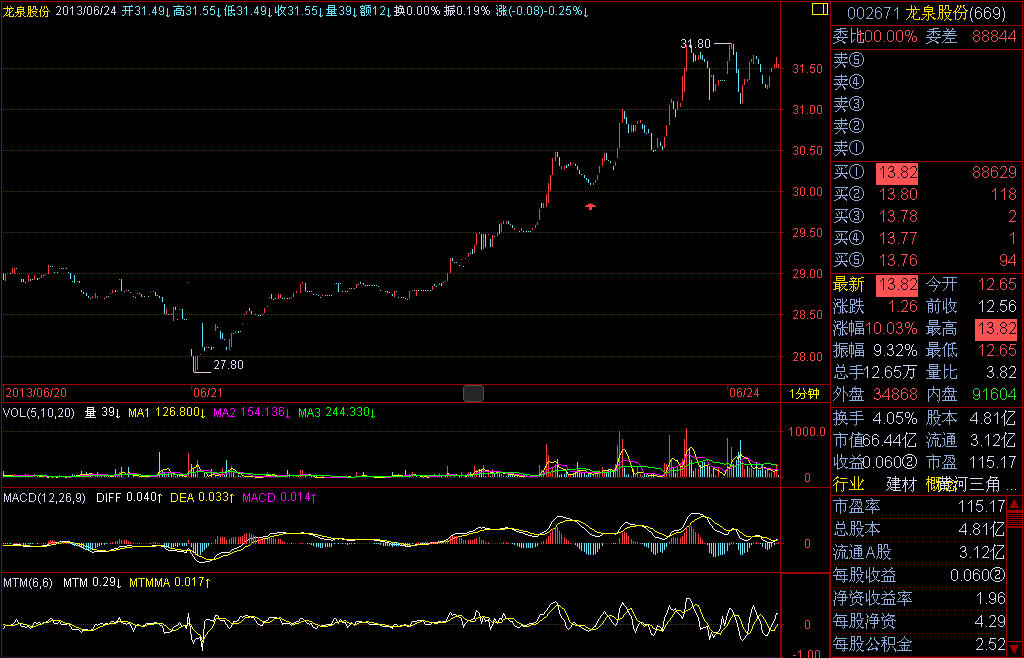Click the 买① bid price 13.82

(896, 173)
